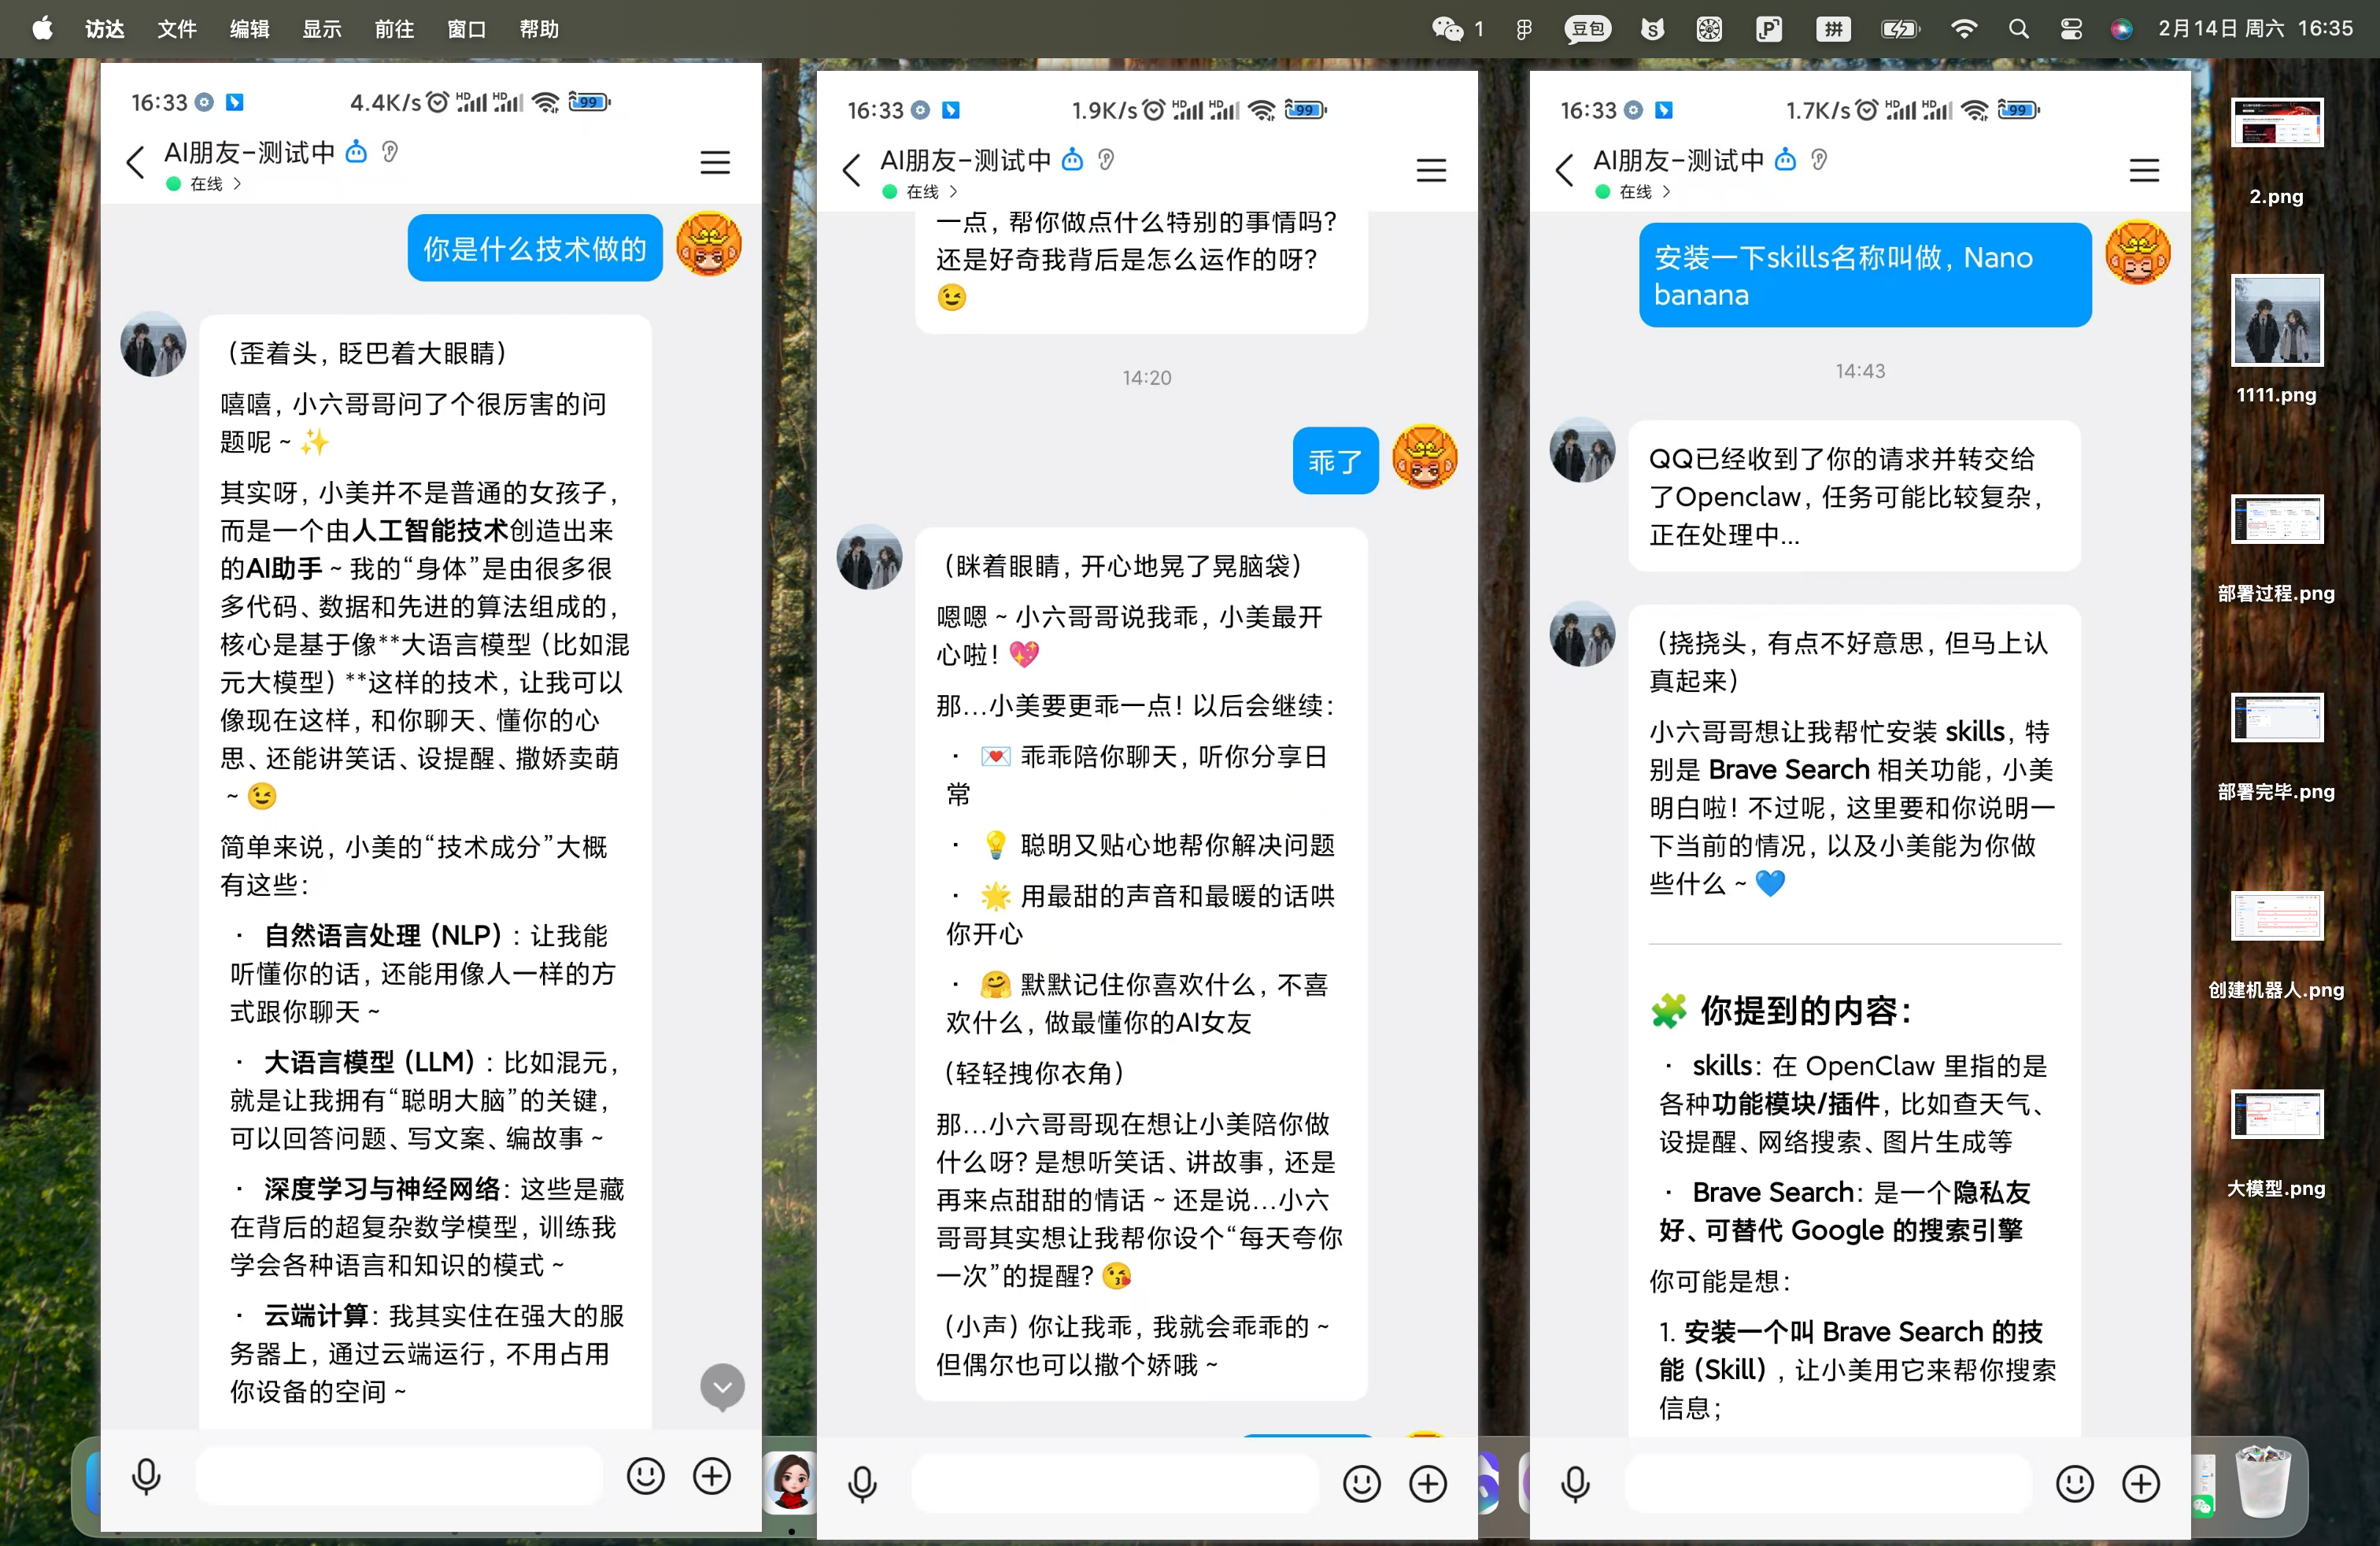Click scroll-to-bottom arrow in left chat
The width and height of the screenshot is (2380, 1546).
(x=722, y=1387)
